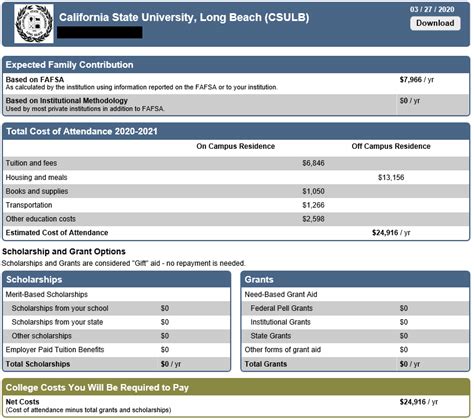Screen dimensions: 474x420
Task: Click the Grants panel header
Action: [x=355, y=280]
